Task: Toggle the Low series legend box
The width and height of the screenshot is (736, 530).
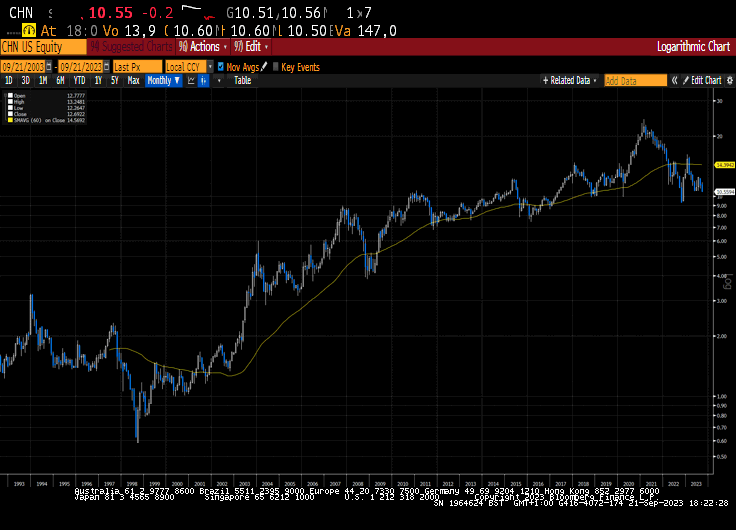Action: [10, 108]
